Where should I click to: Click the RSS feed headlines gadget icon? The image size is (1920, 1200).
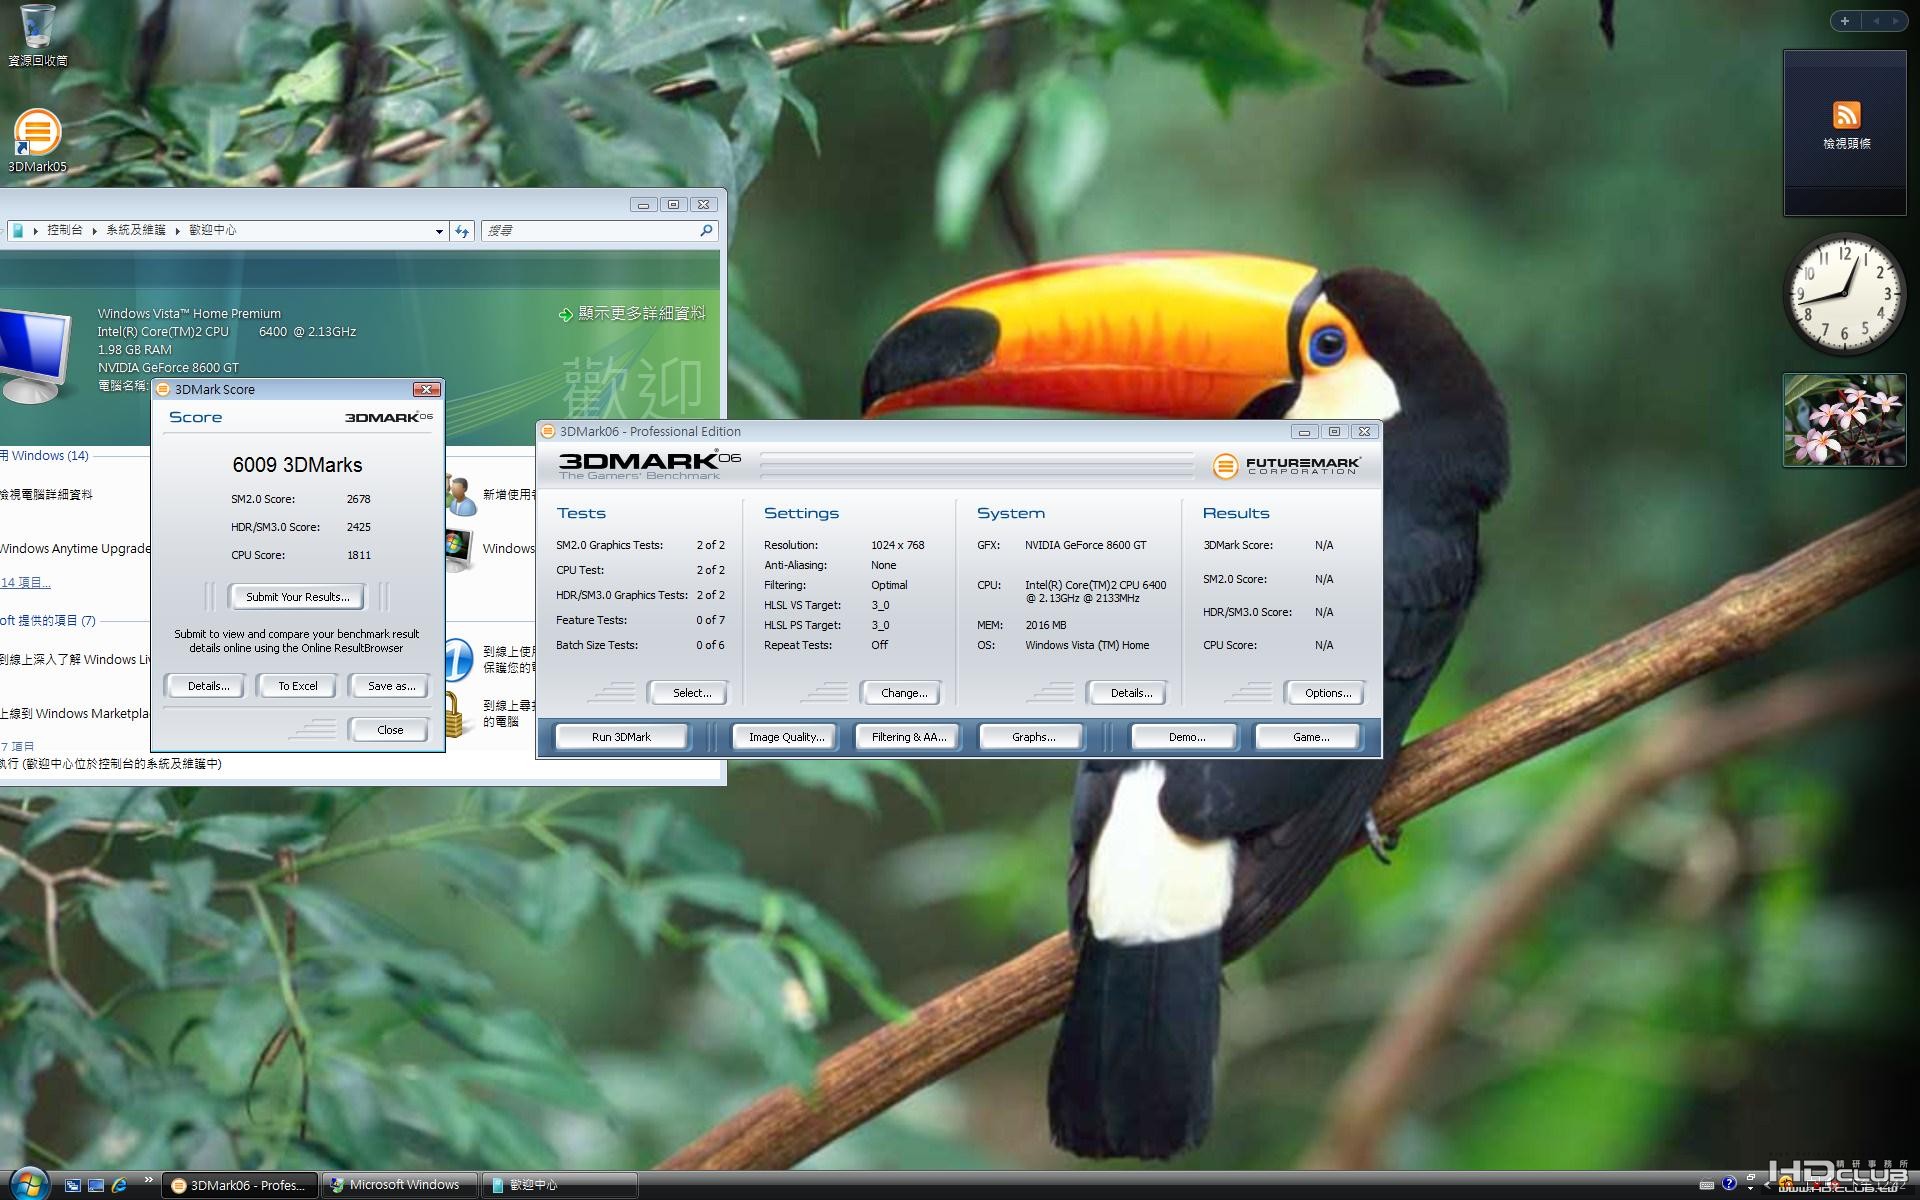coord(1846,115)
